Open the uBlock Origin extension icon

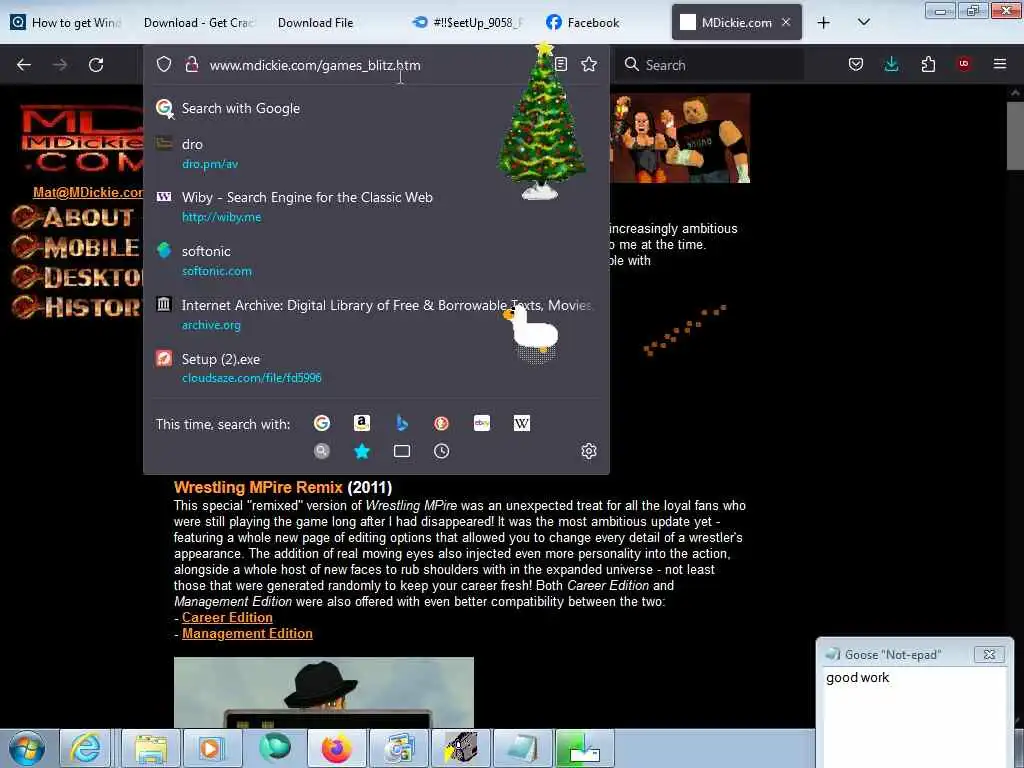point(964,64)
